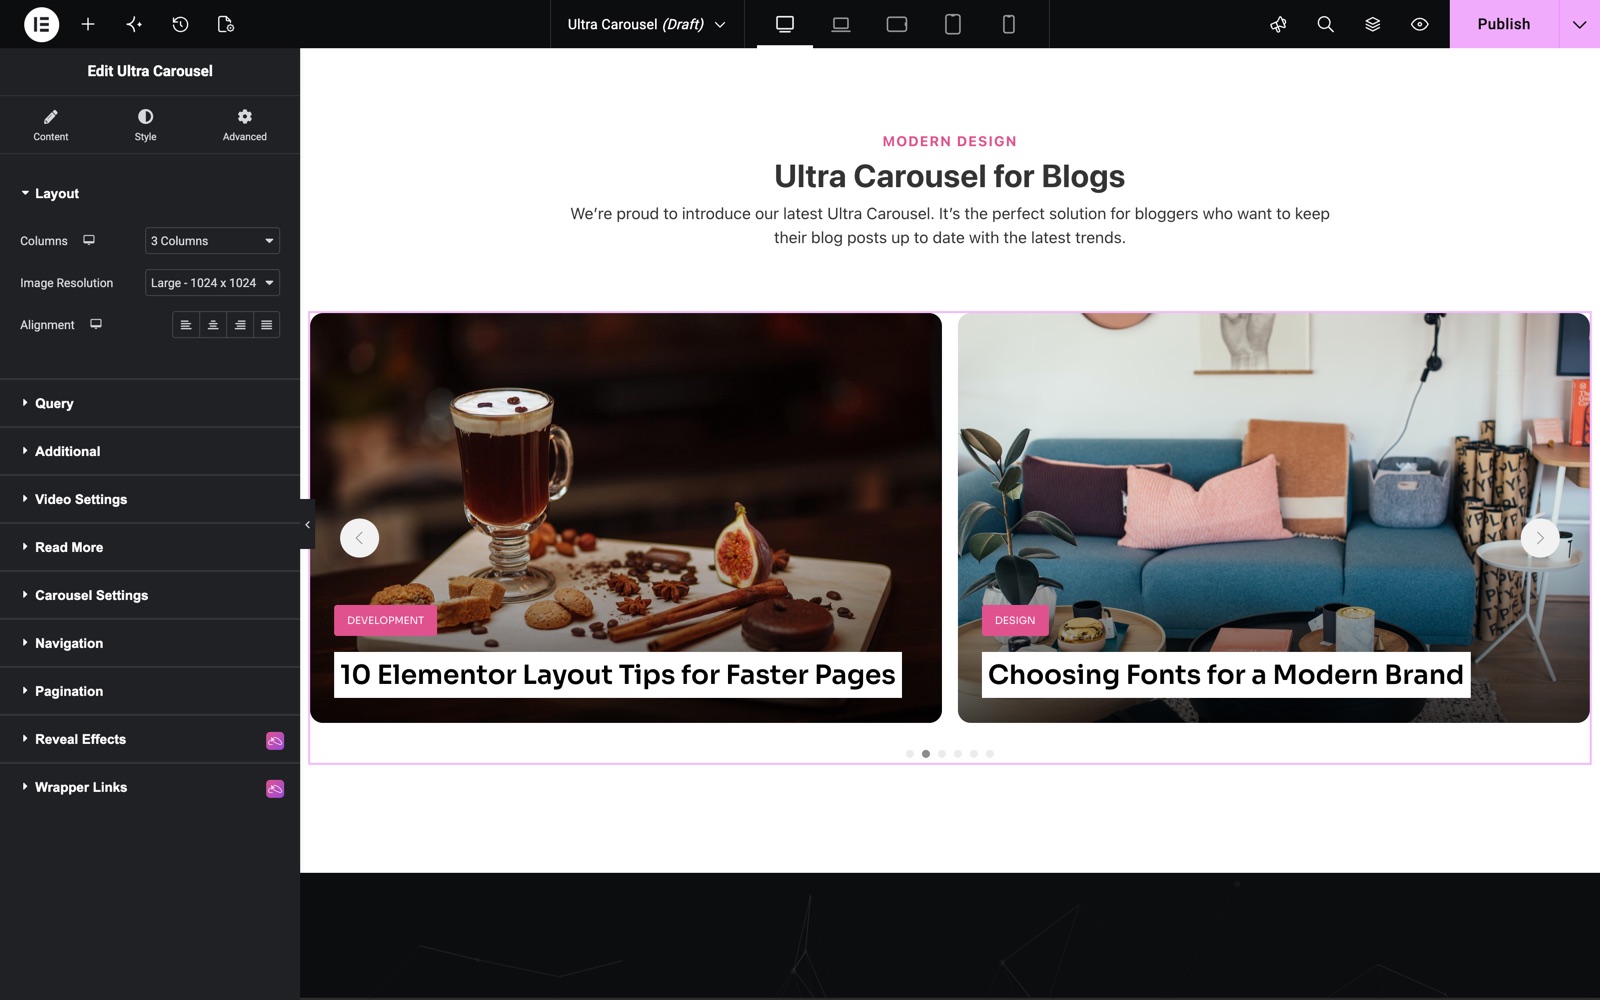
Task: Switch to Mobile device preview
Action: [x=1009, y=24]
